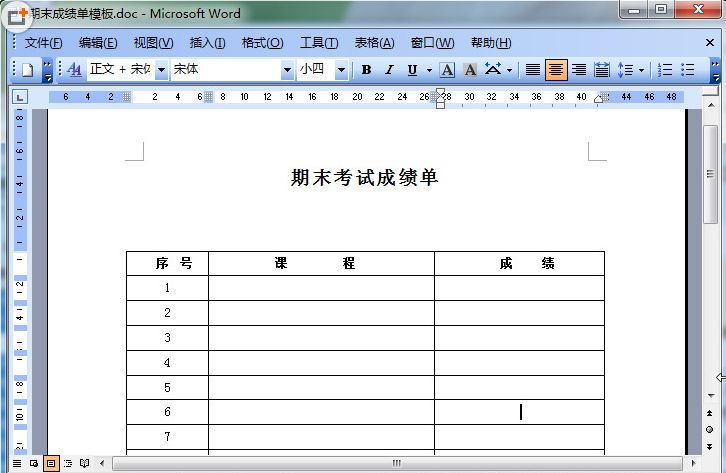Open Line Spacing dropdown arrow
This screenshot has height=473, width=726.
point(641,70)
